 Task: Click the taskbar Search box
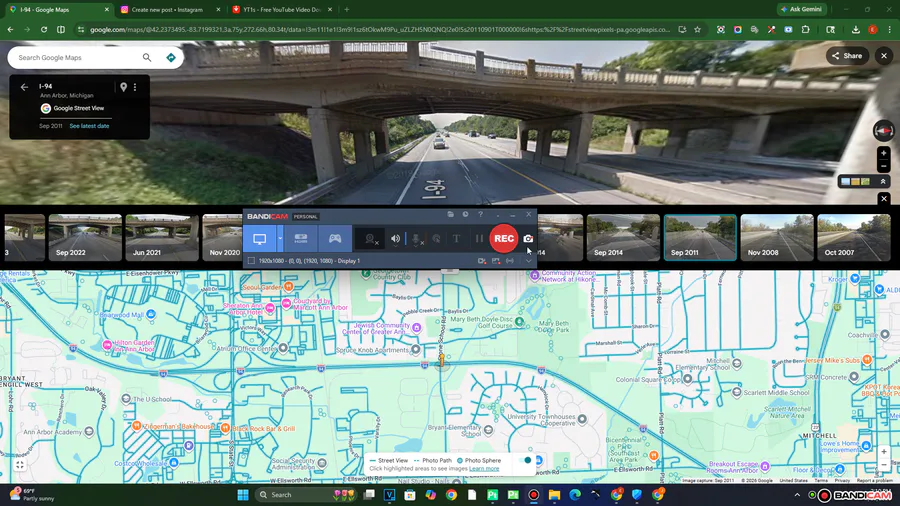tap(305, 495)
